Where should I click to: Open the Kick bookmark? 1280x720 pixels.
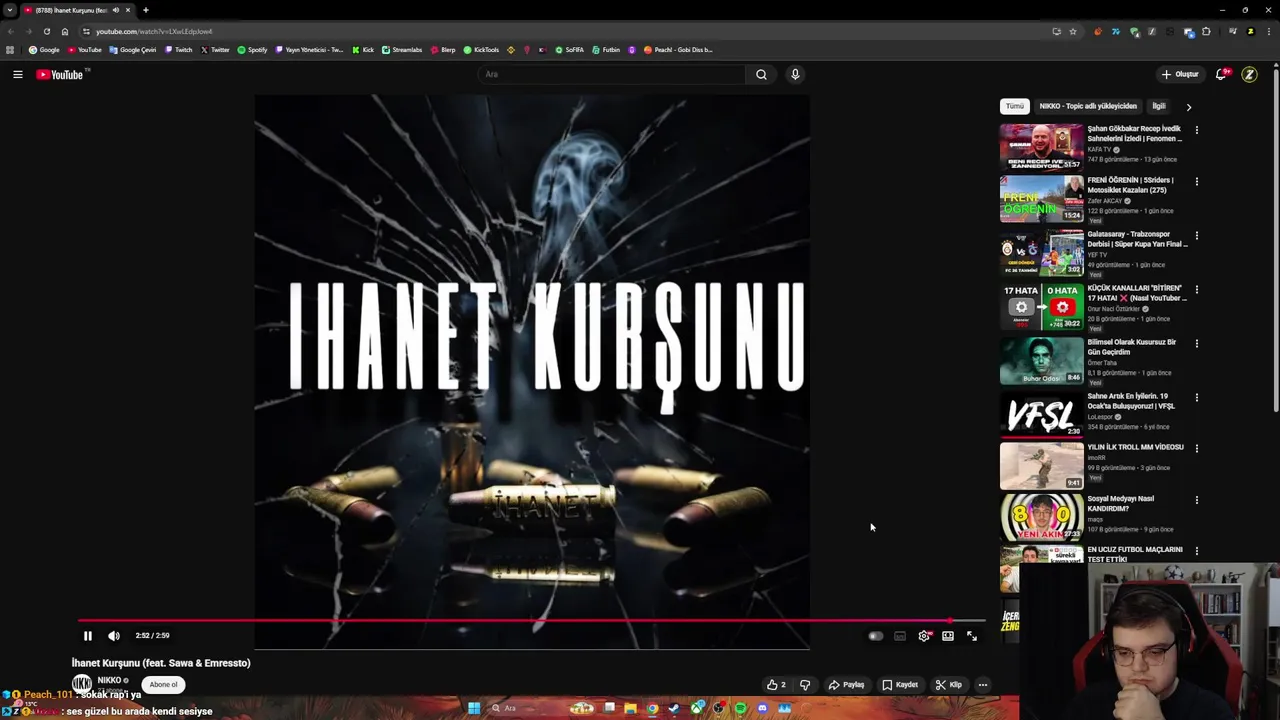363,50
